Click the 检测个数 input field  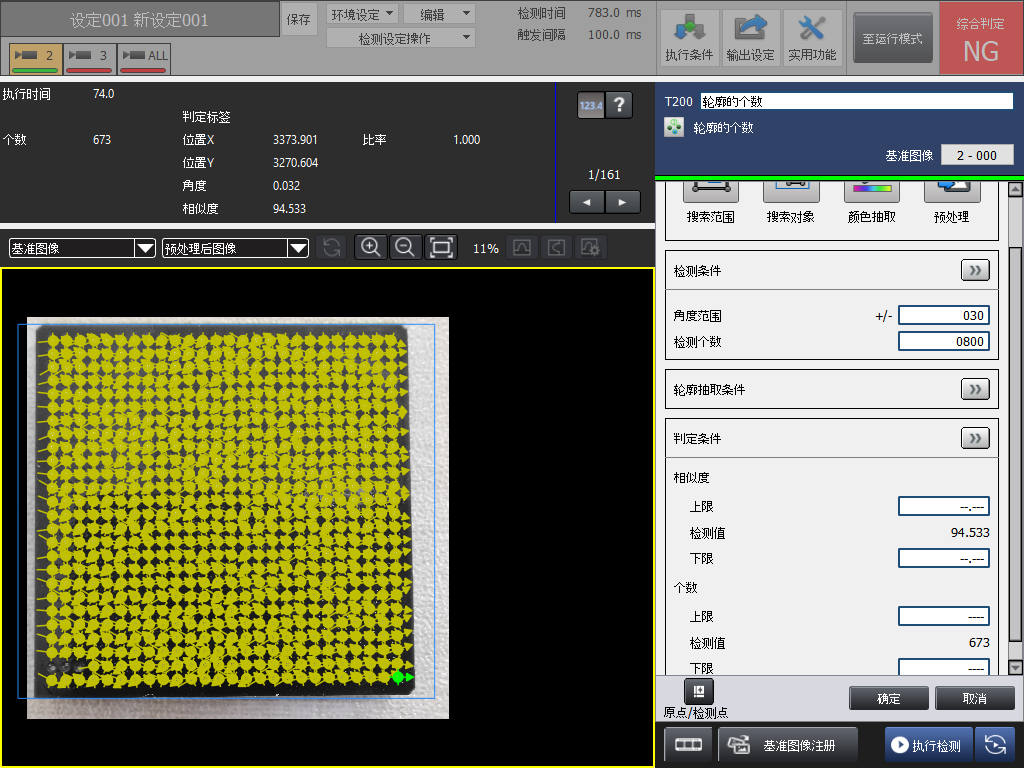943,341
